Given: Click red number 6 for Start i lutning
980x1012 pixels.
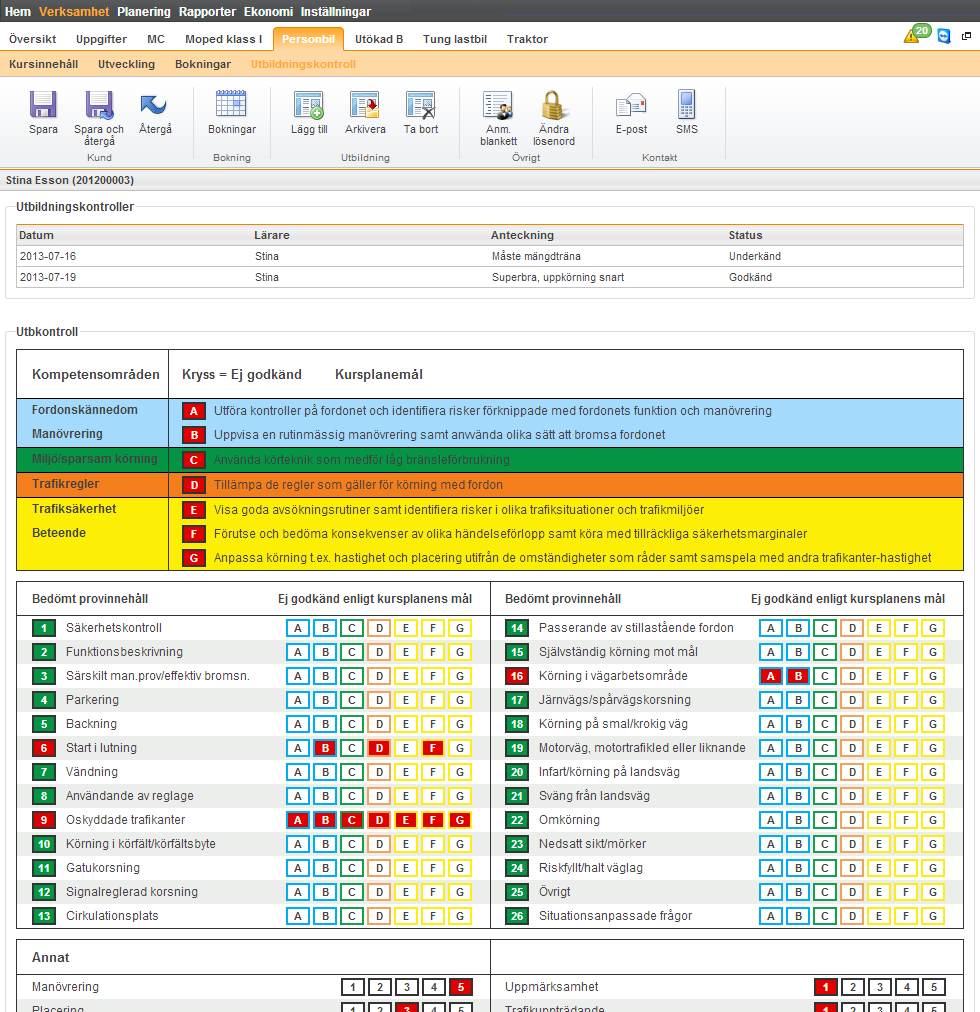Looking at the screenshot, I should coord(44,748).
